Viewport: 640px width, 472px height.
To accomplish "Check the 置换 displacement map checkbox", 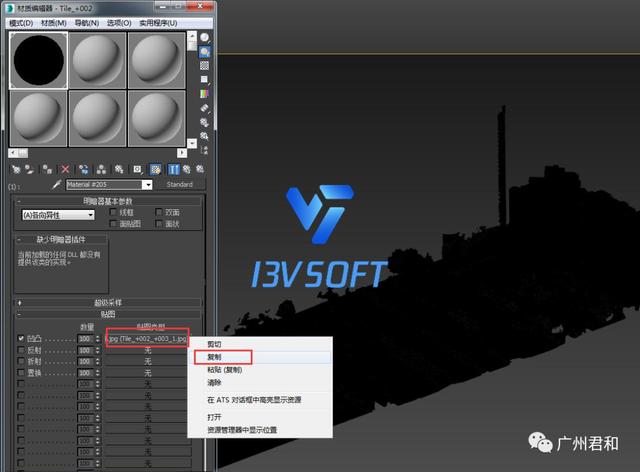I will tap(21, 372).
